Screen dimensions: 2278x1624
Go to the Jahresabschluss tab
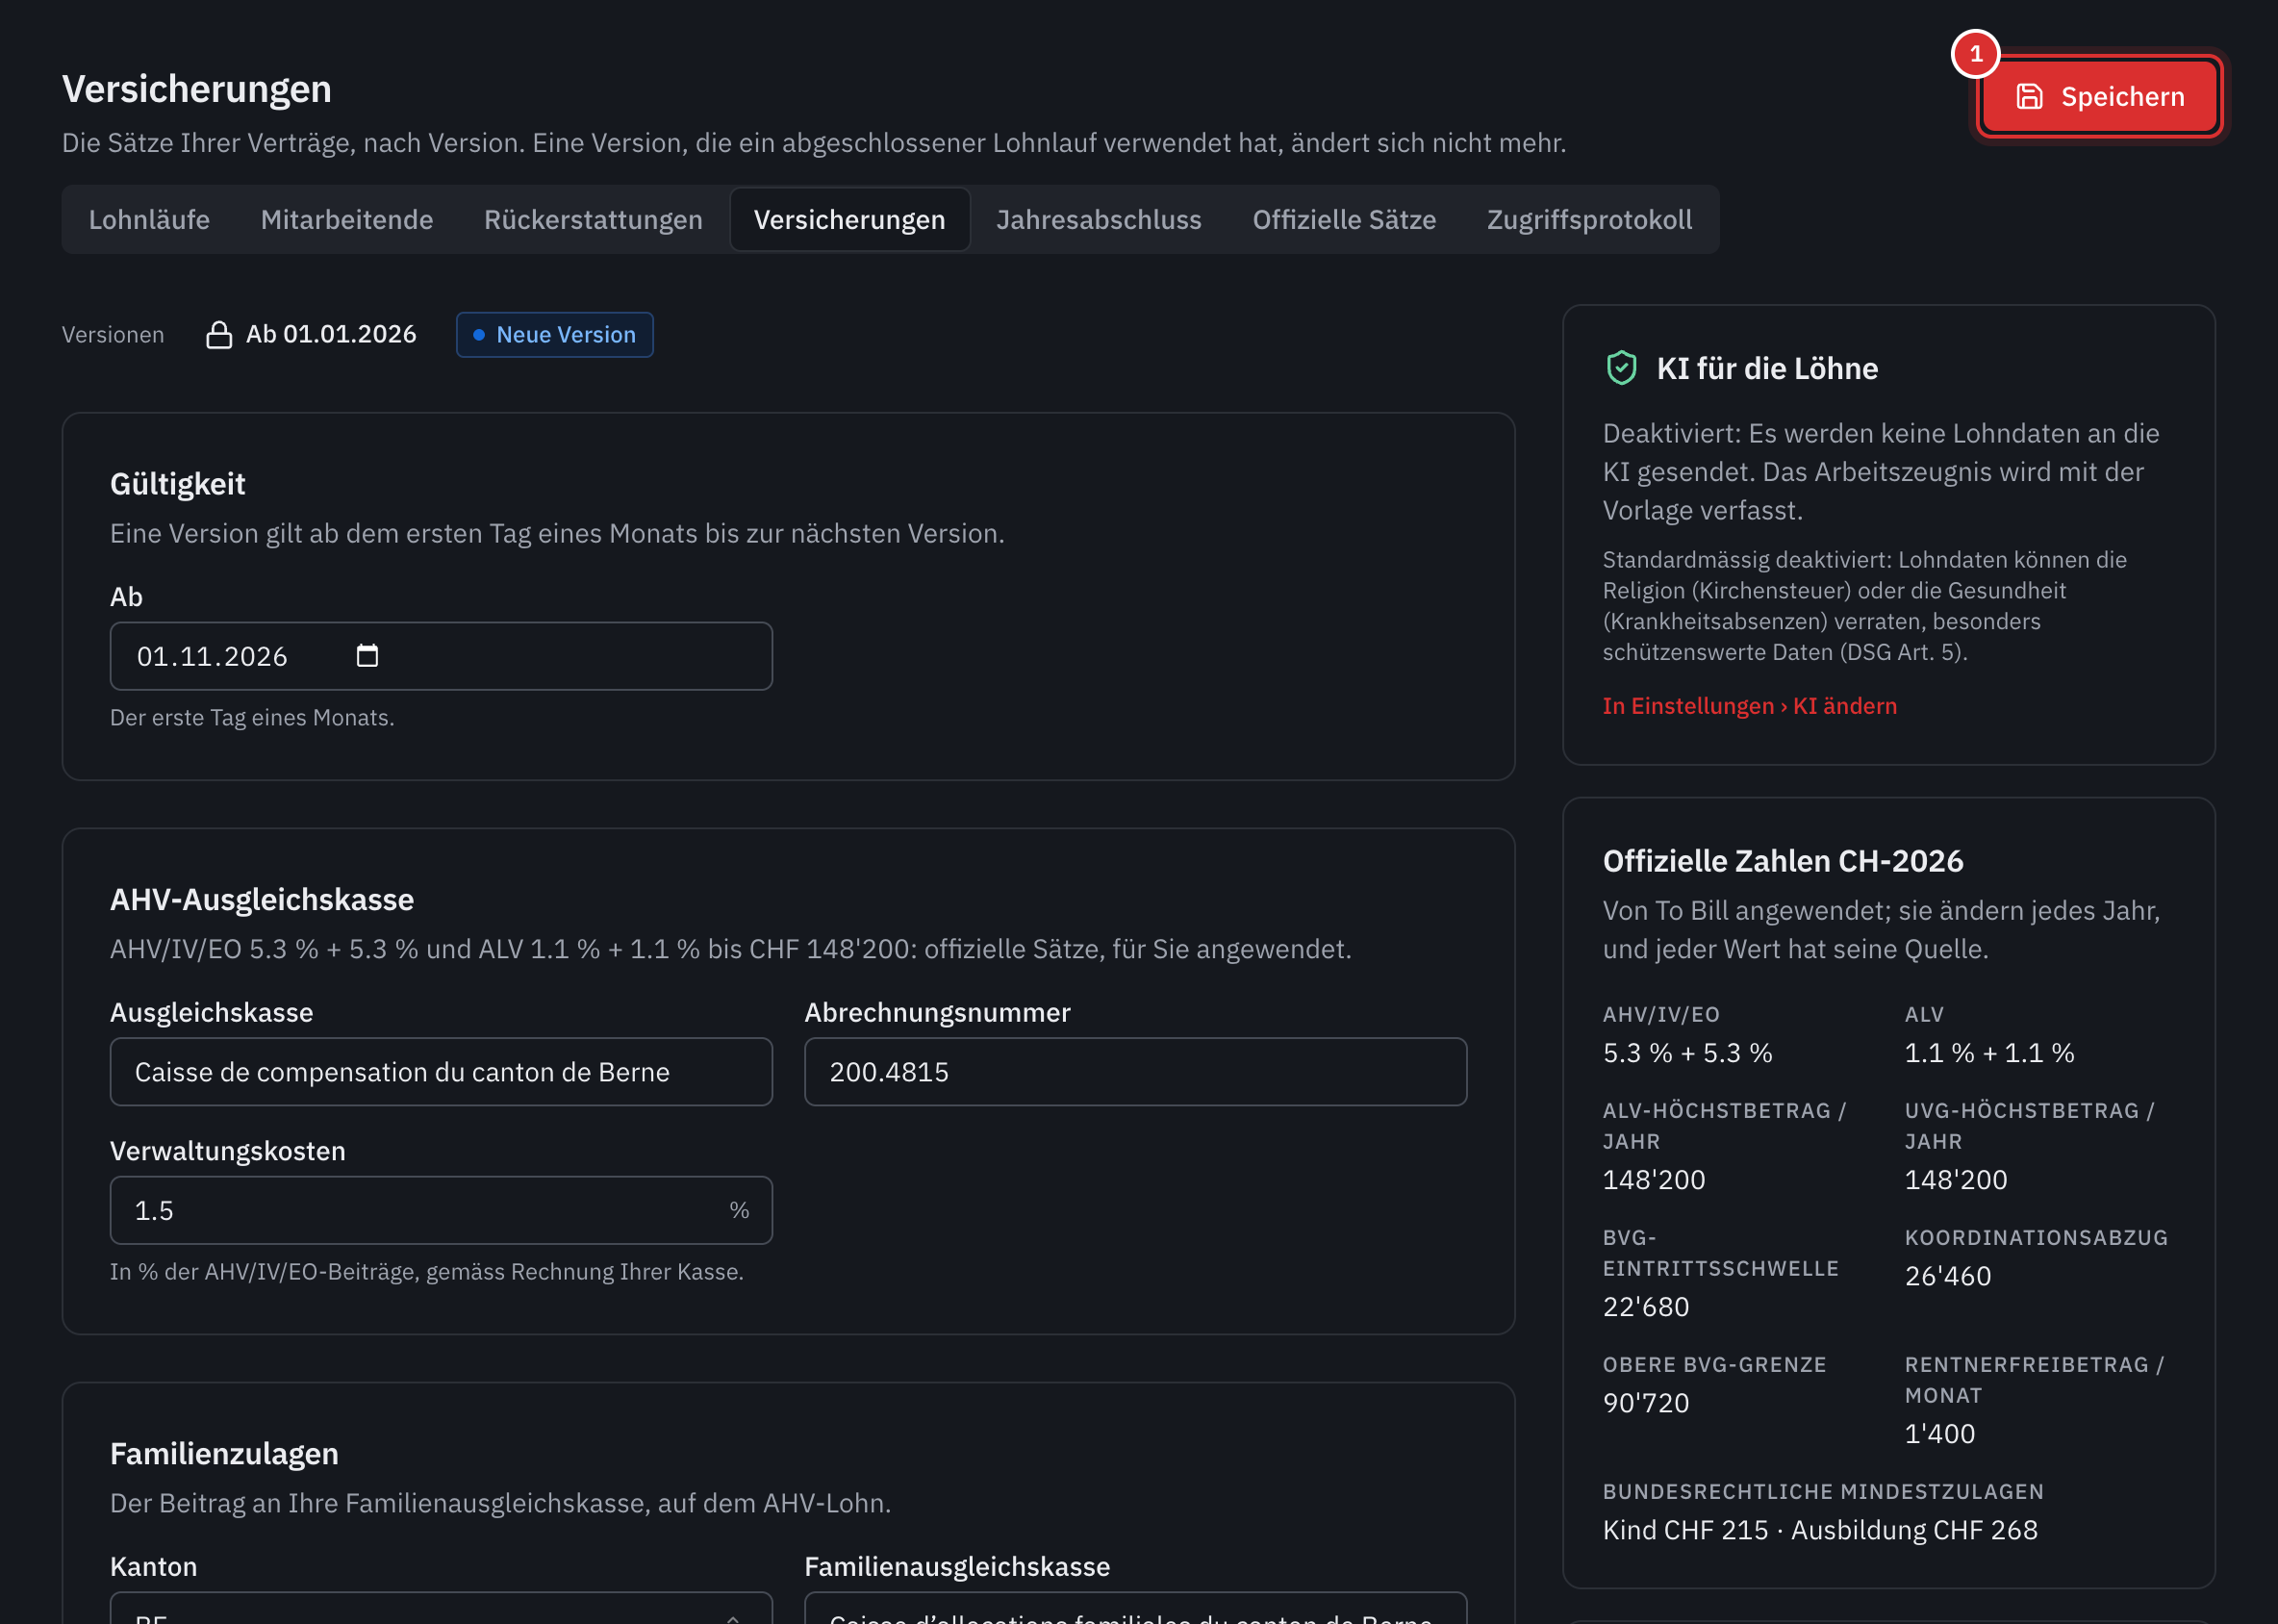(1098, 219)
